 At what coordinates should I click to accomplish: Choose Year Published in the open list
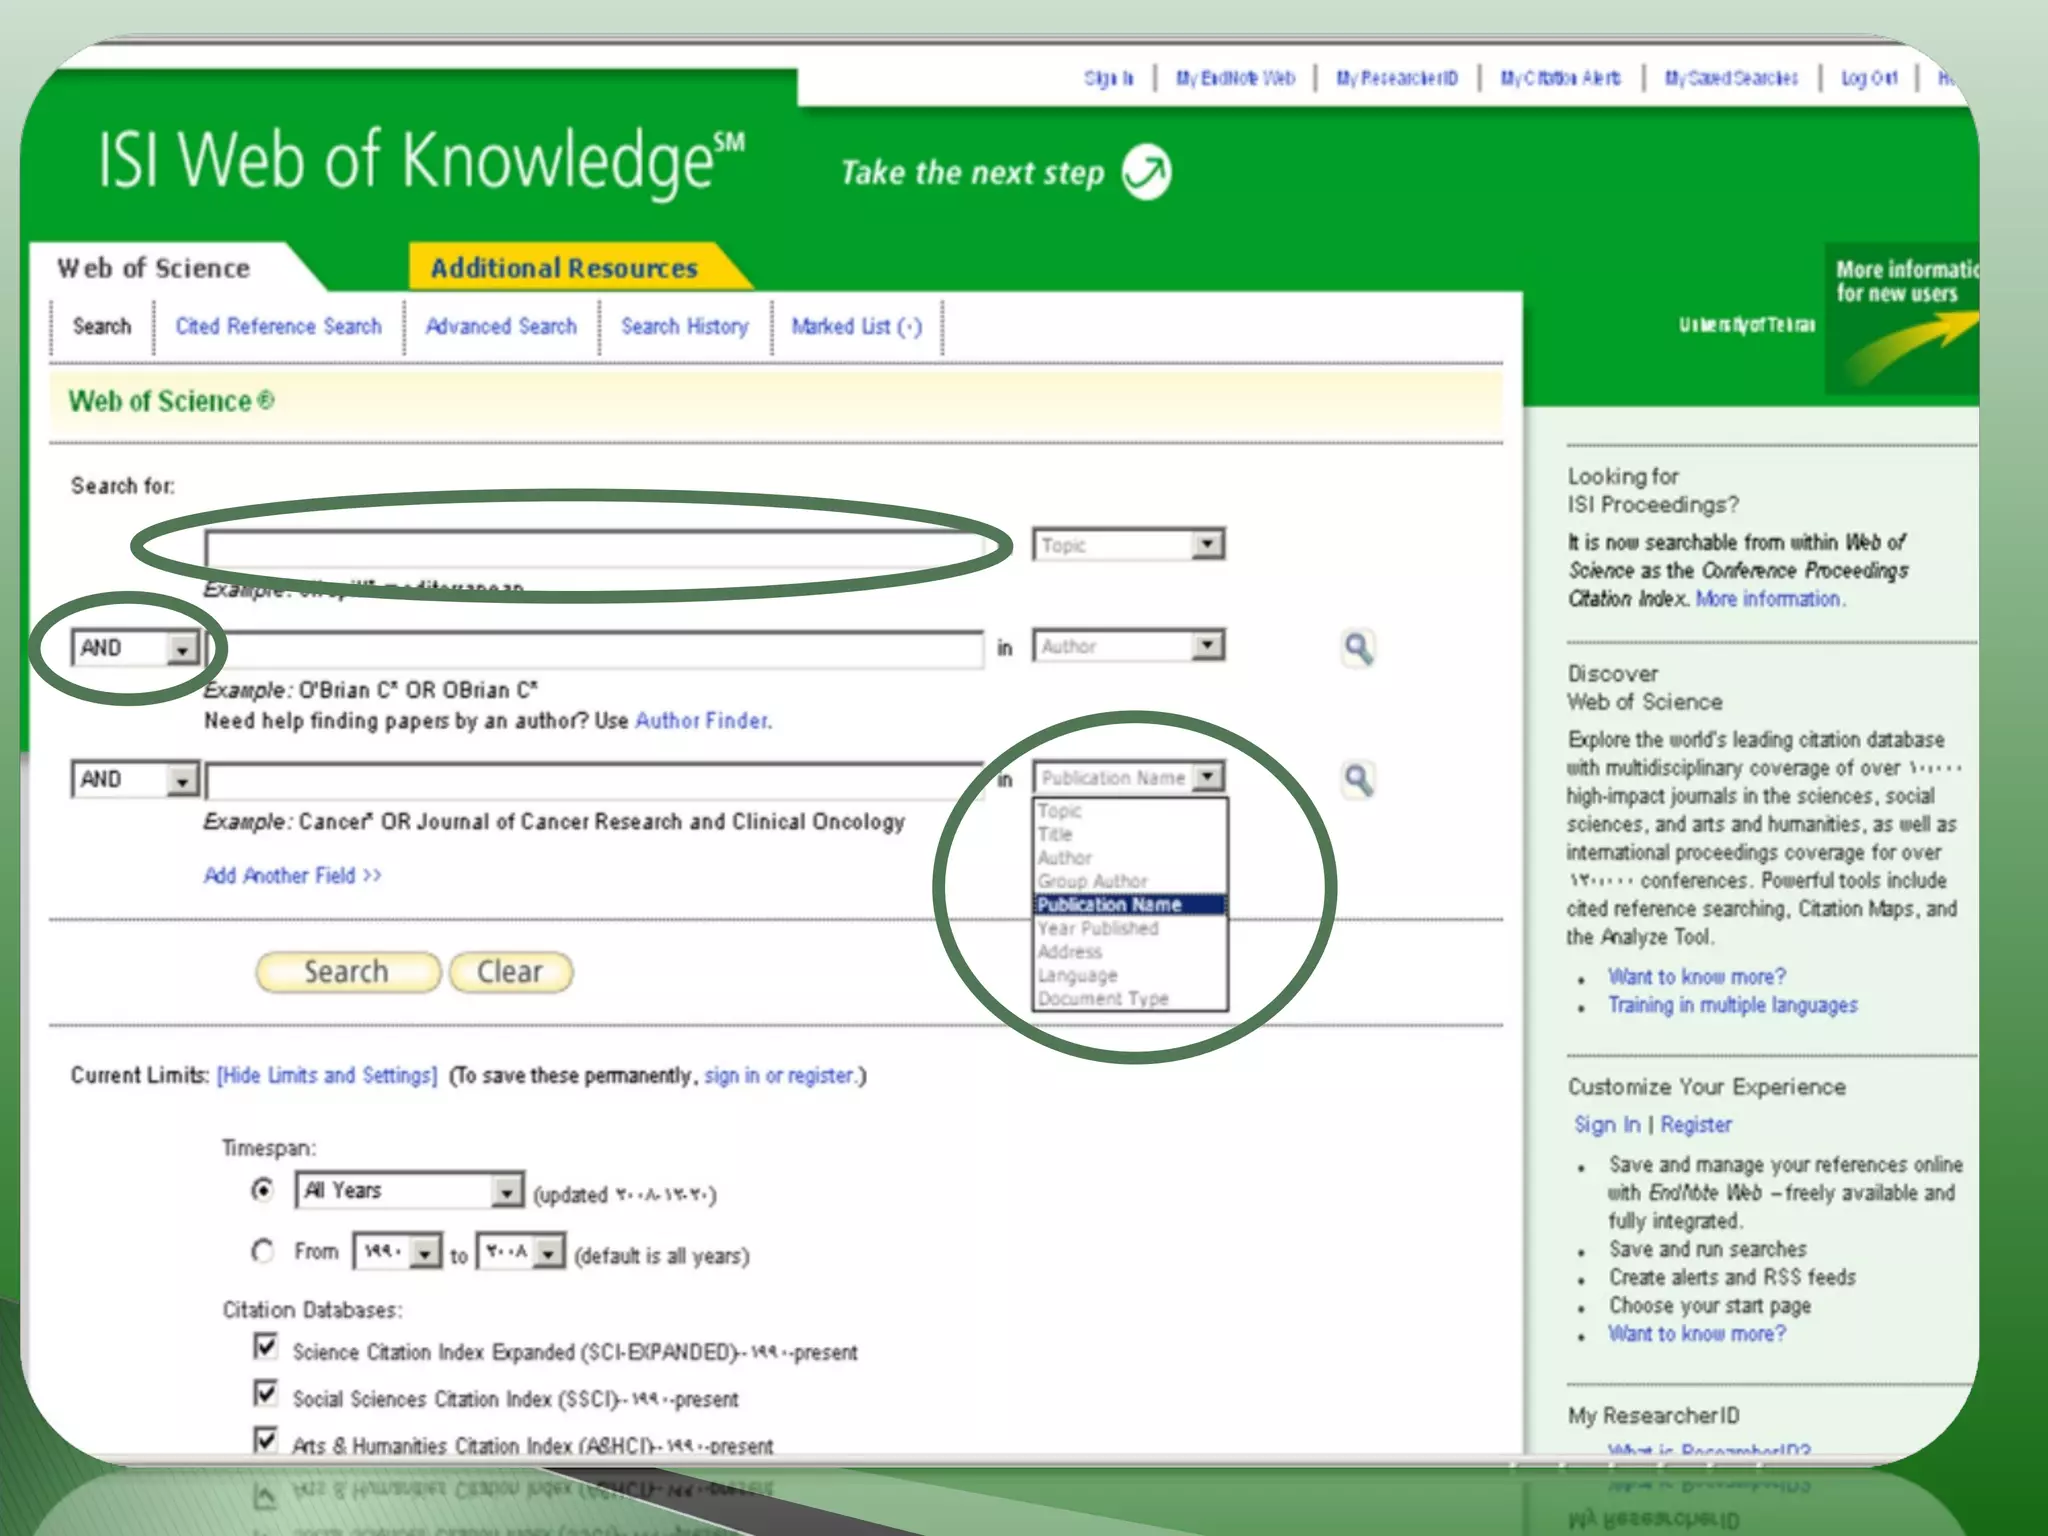pyautogui.click(x=1097, y=928)
